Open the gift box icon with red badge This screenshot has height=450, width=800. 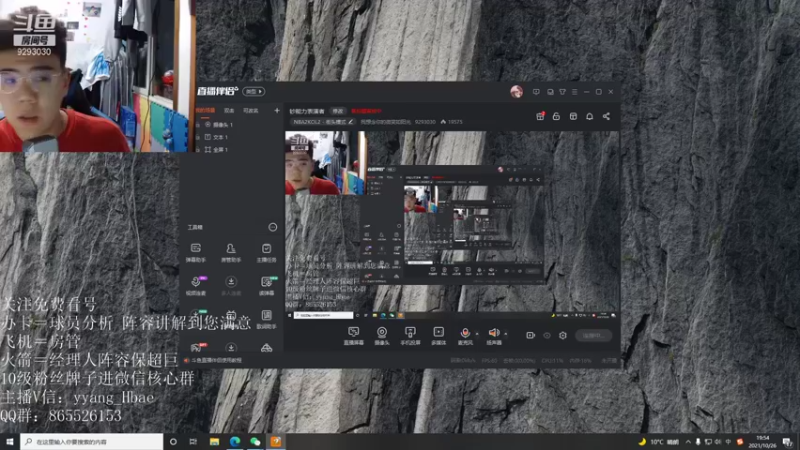coord(540,116)
